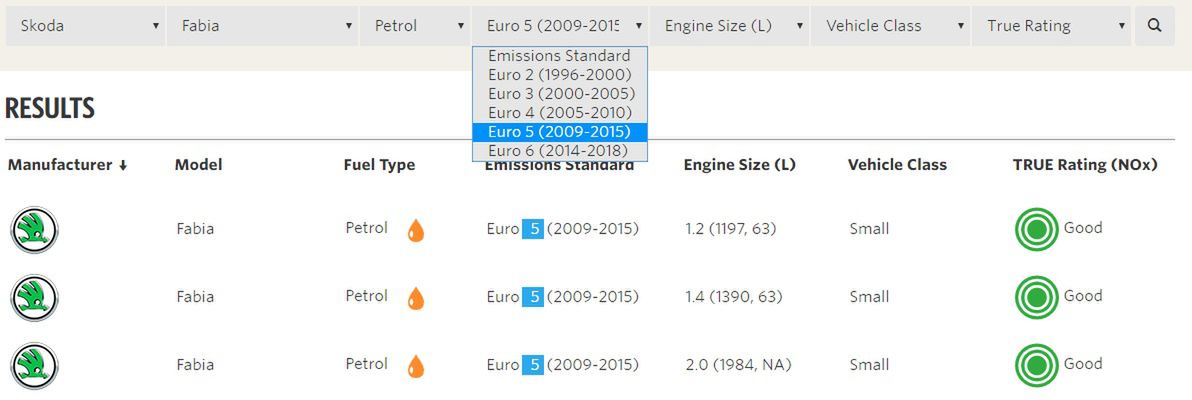Screen dimensions: 1192x400
Task: Click green Good rating icon for 1.2 engine
Action: pos(1036,231)
